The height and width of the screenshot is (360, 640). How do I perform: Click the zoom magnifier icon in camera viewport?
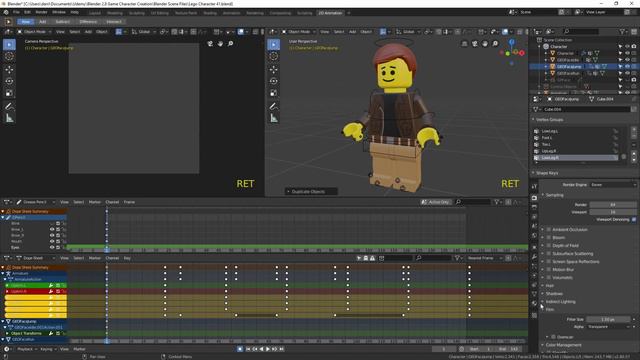[x=231, y=43]
